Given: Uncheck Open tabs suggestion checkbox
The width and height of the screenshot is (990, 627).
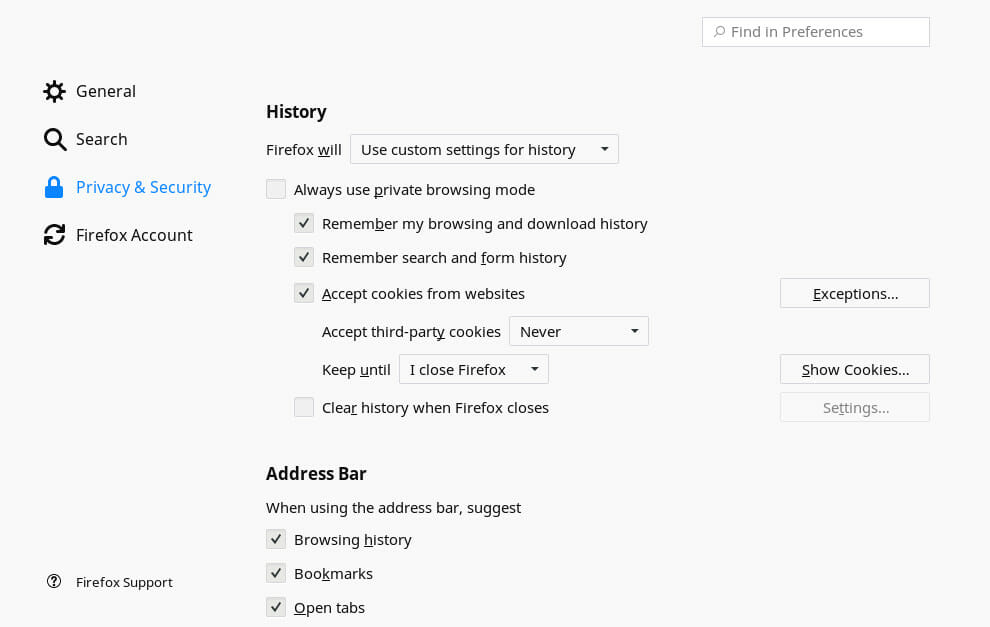Looking at the screenshot, I should (x=276, y=607).
